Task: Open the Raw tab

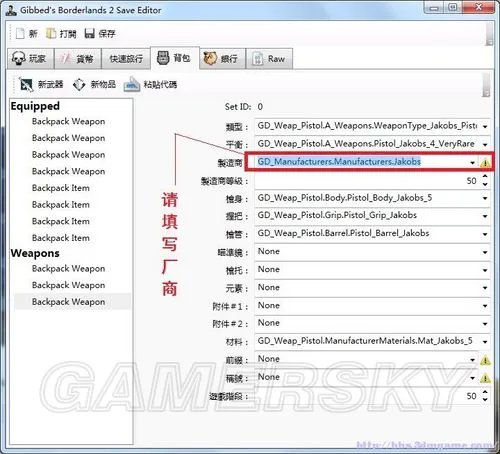Action: [x=269, y=59]
